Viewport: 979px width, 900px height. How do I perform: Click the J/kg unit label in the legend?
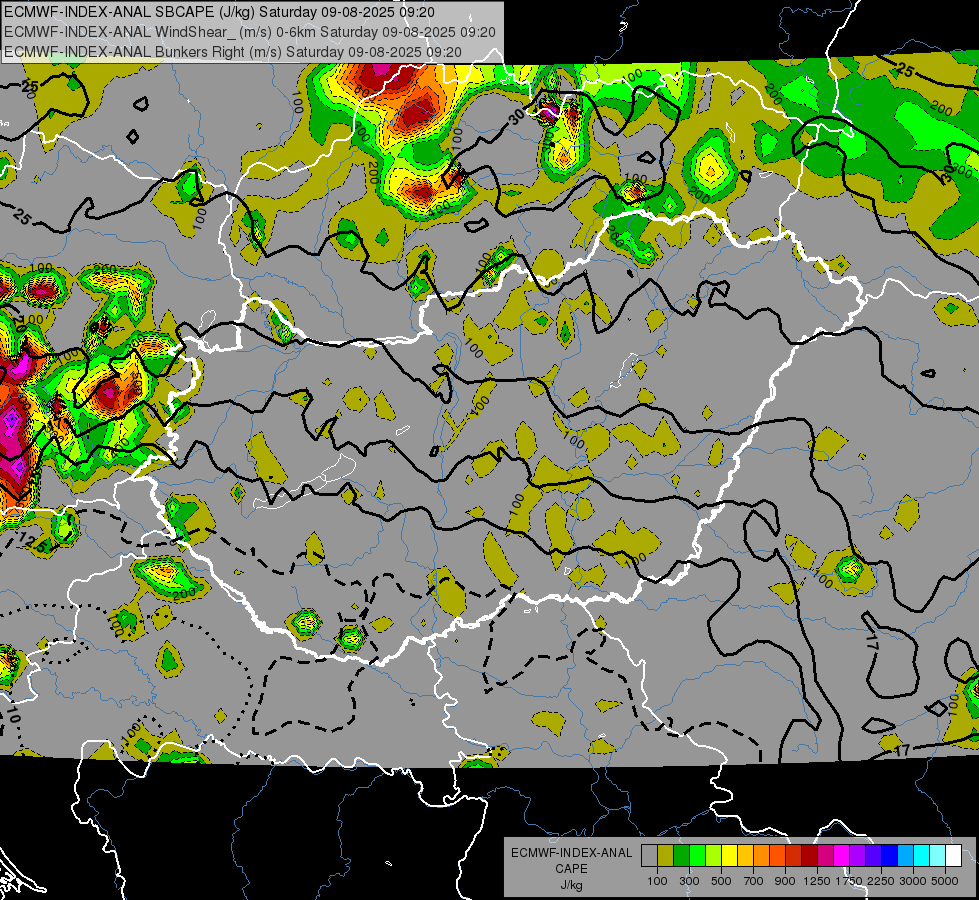pyautogui.click(x=571, y=885)
